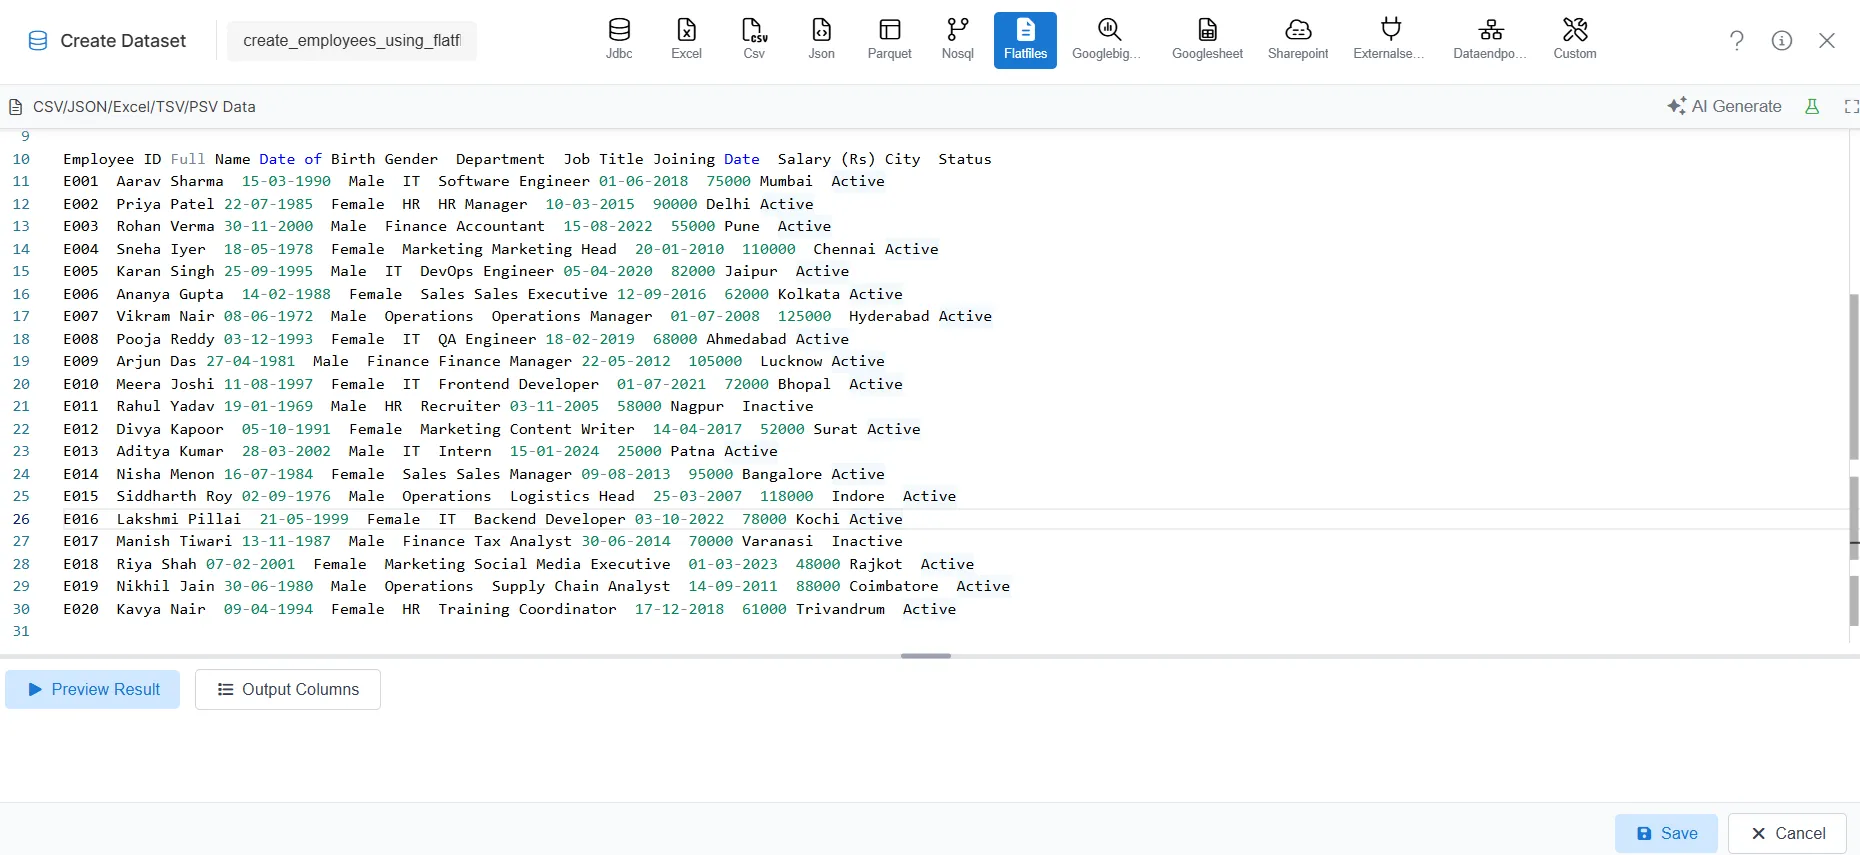Choose the Sharepoint source type
Image resolution: width=1860 pixels, height=855 pixels.
1298,40
